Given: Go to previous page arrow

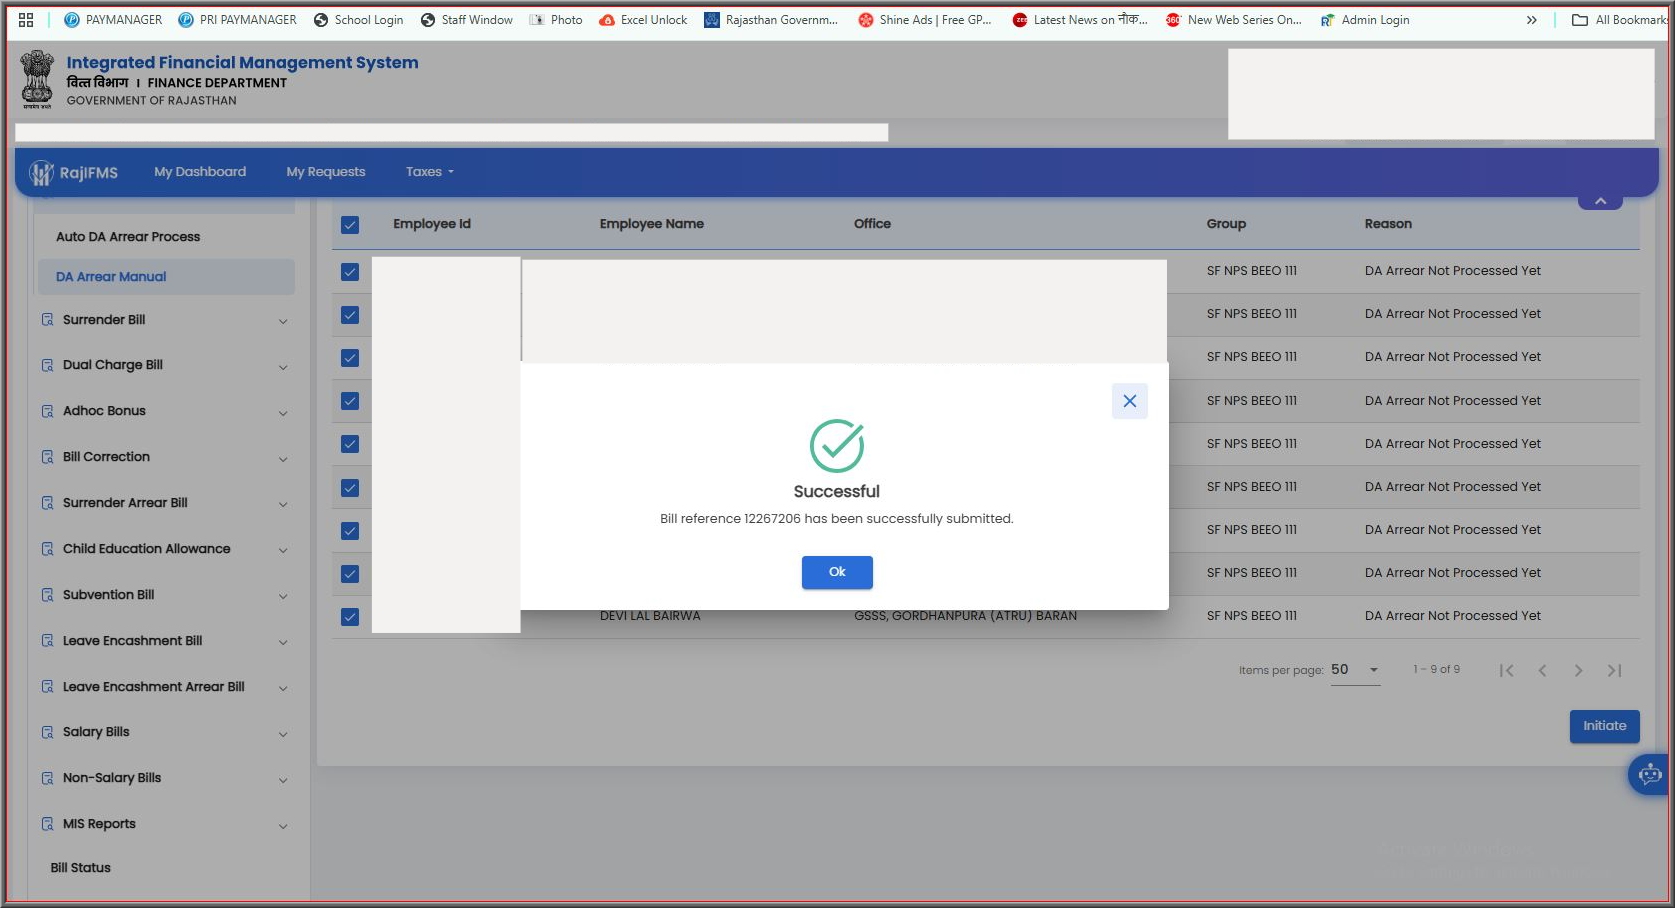Looking at the screenshot, I should 1542,671.
